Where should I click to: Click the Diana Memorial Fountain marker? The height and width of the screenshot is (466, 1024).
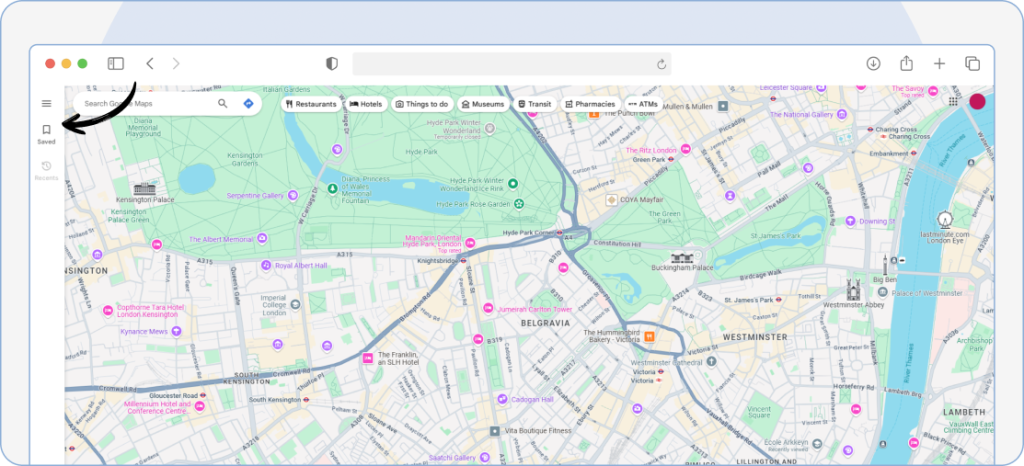pos(332,189)
